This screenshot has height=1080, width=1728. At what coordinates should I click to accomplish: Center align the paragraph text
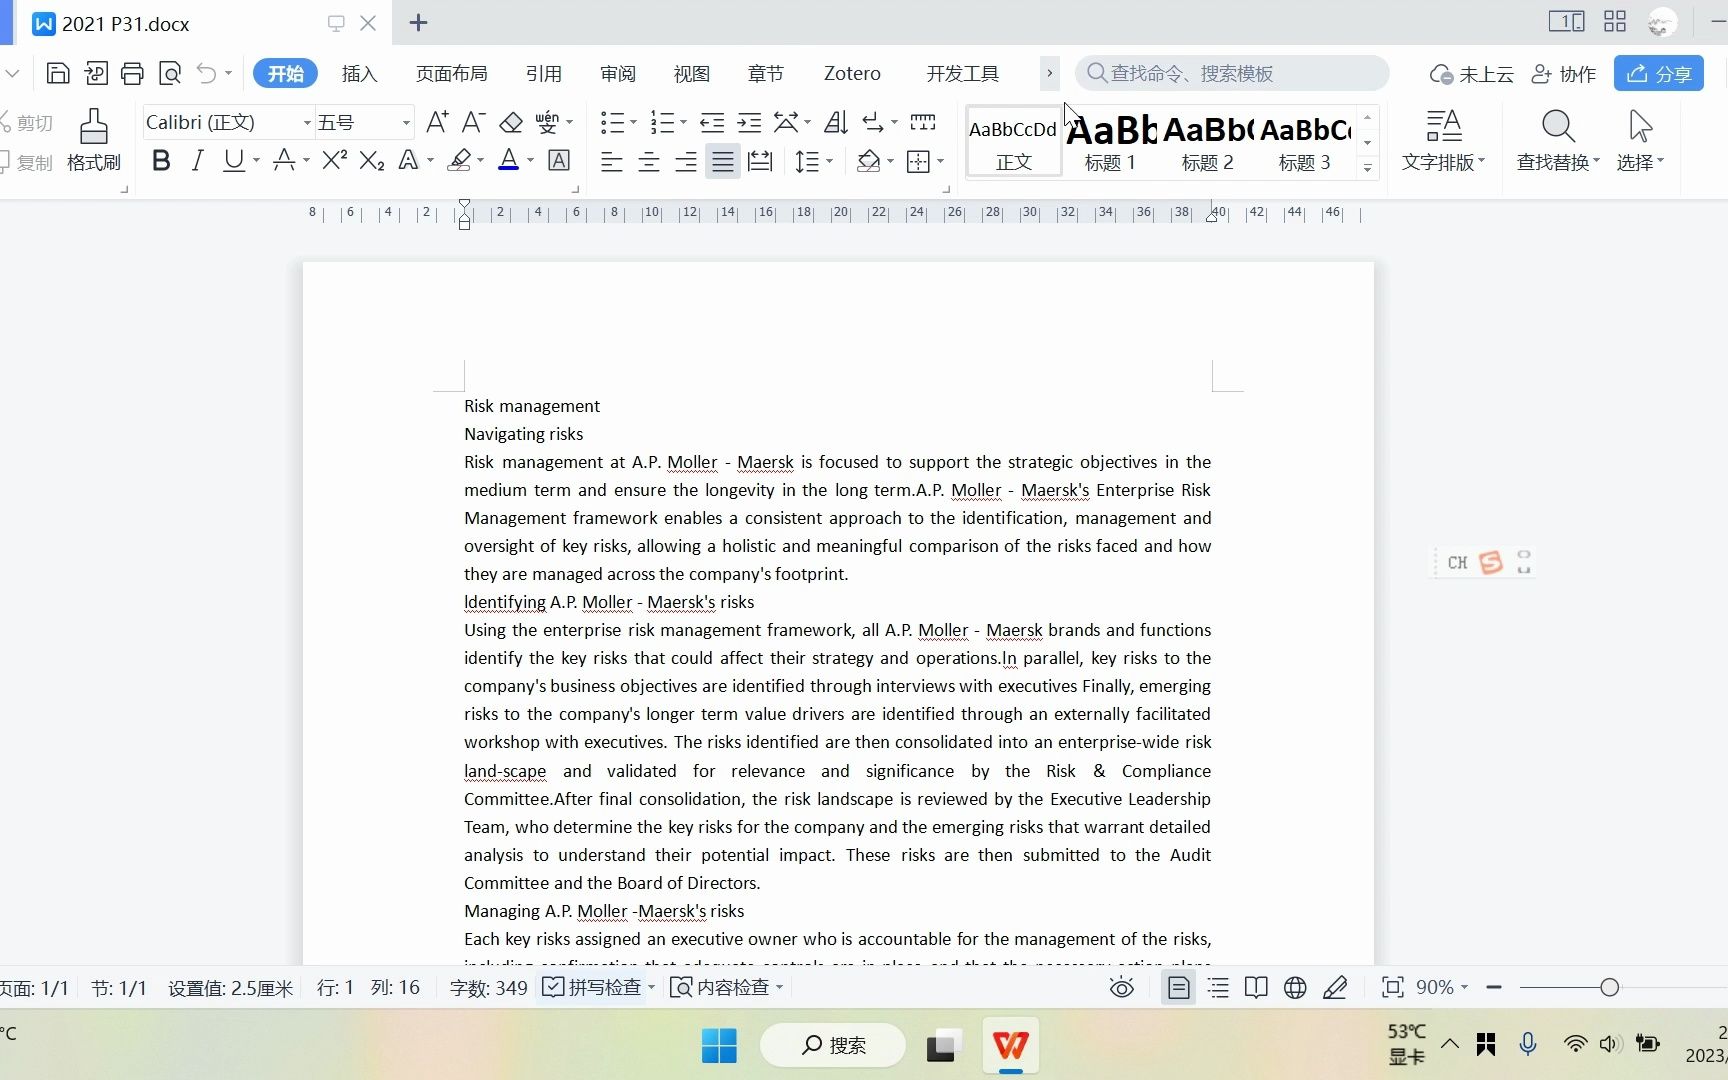point(649,161)
